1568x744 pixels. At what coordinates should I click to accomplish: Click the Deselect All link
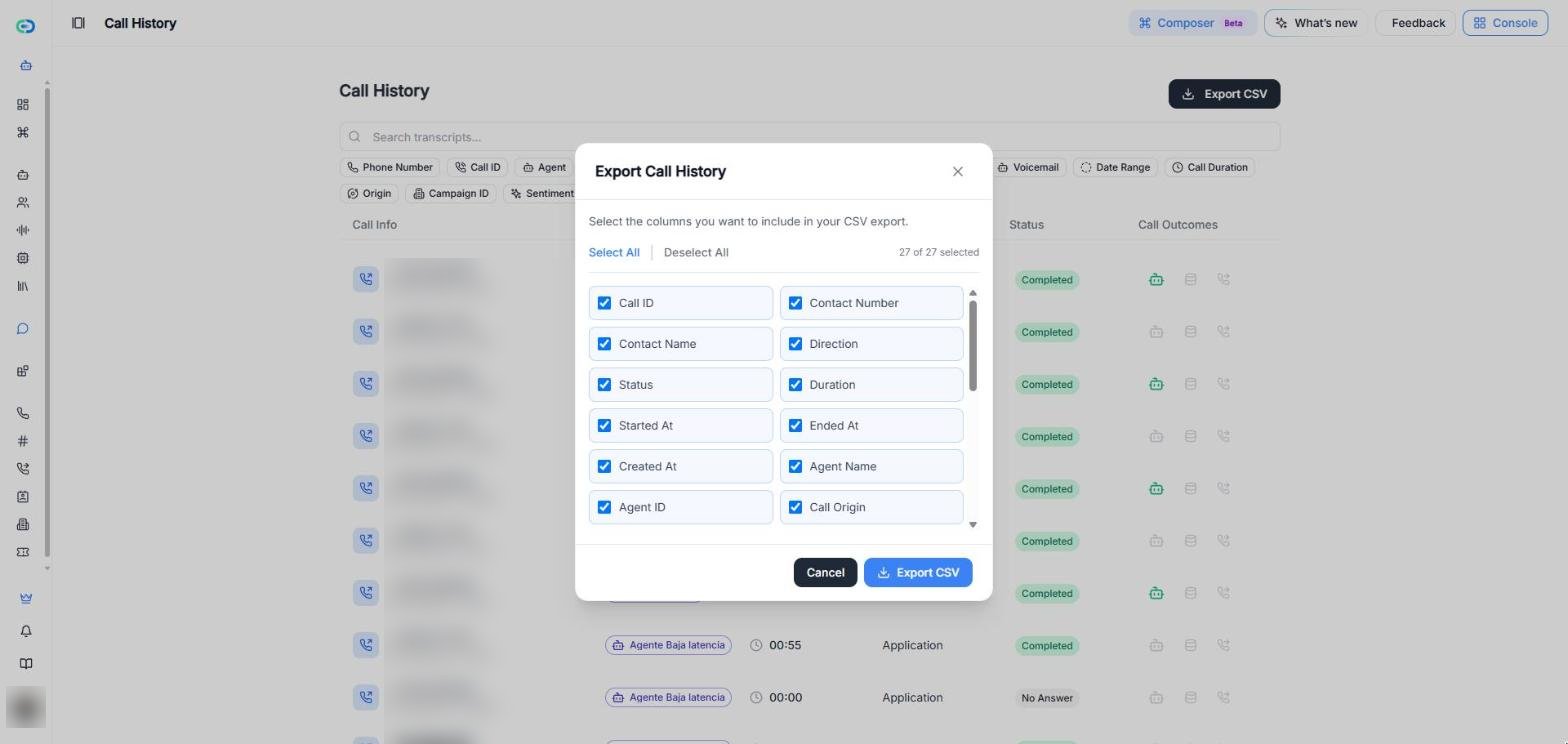coord(696,252)
